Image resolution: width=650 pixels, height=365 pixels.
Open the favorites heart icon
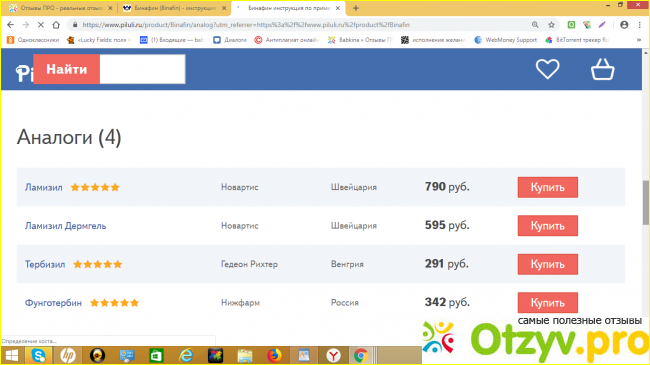[547, 69]
